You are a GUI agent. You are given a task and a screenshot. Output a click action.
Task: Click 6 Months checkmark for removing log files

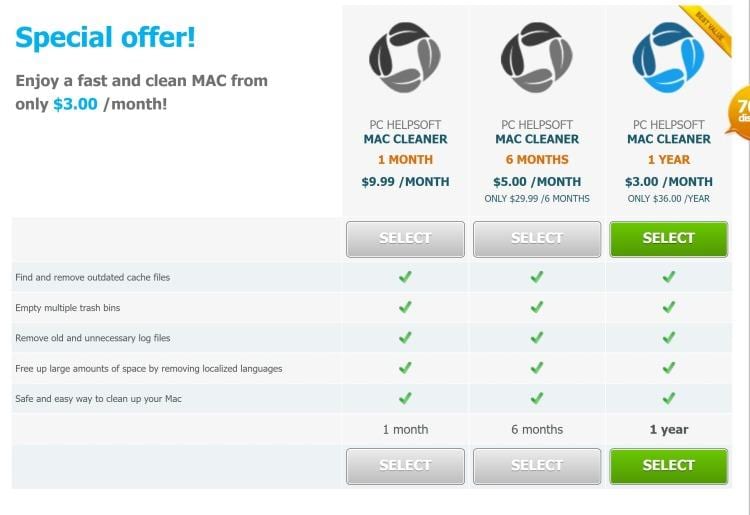(537, 337)
